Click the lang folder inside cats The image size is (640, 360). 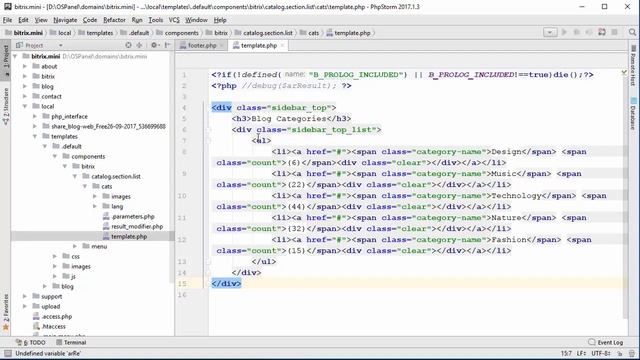(x=113, y=206)
